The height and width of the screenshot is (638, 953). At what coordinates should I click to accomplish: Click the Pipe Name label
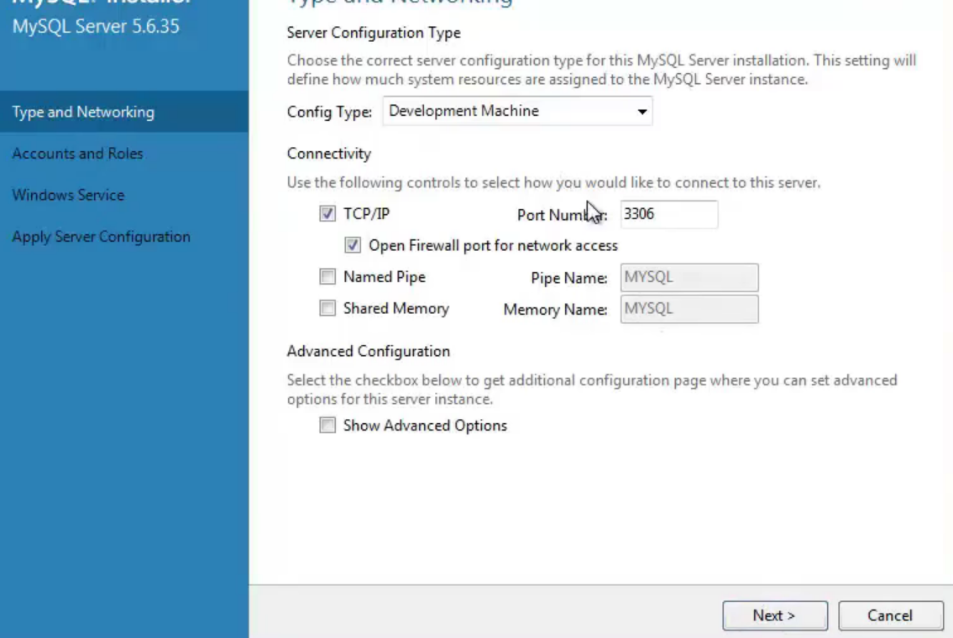pyautogui.click(x=569, y=278)
